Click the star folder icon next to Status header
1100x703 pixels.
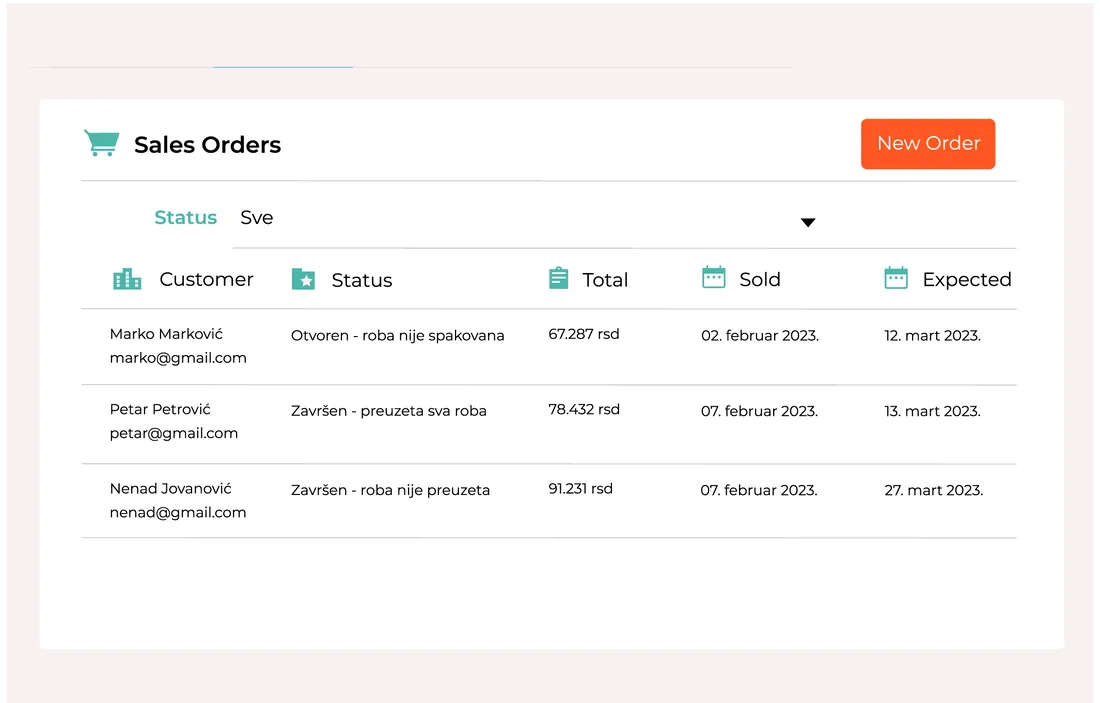click(x=303, y=279)
